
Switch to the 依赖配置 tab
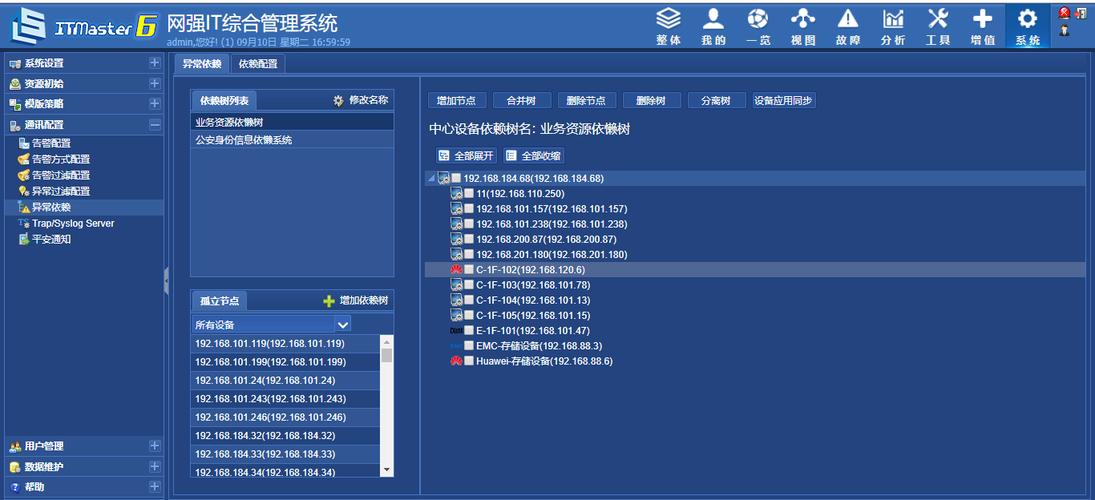coord(258,64)
